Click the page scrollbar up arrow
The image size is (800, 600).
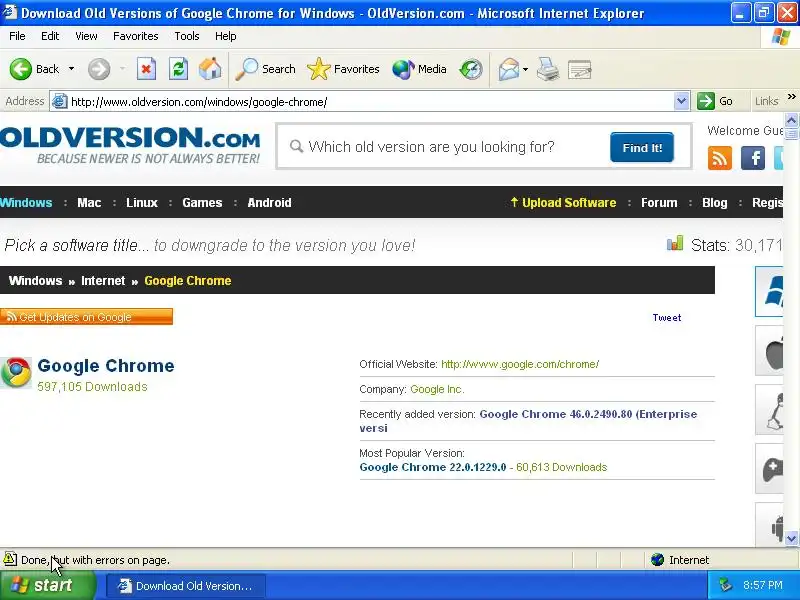click(791, 120)
